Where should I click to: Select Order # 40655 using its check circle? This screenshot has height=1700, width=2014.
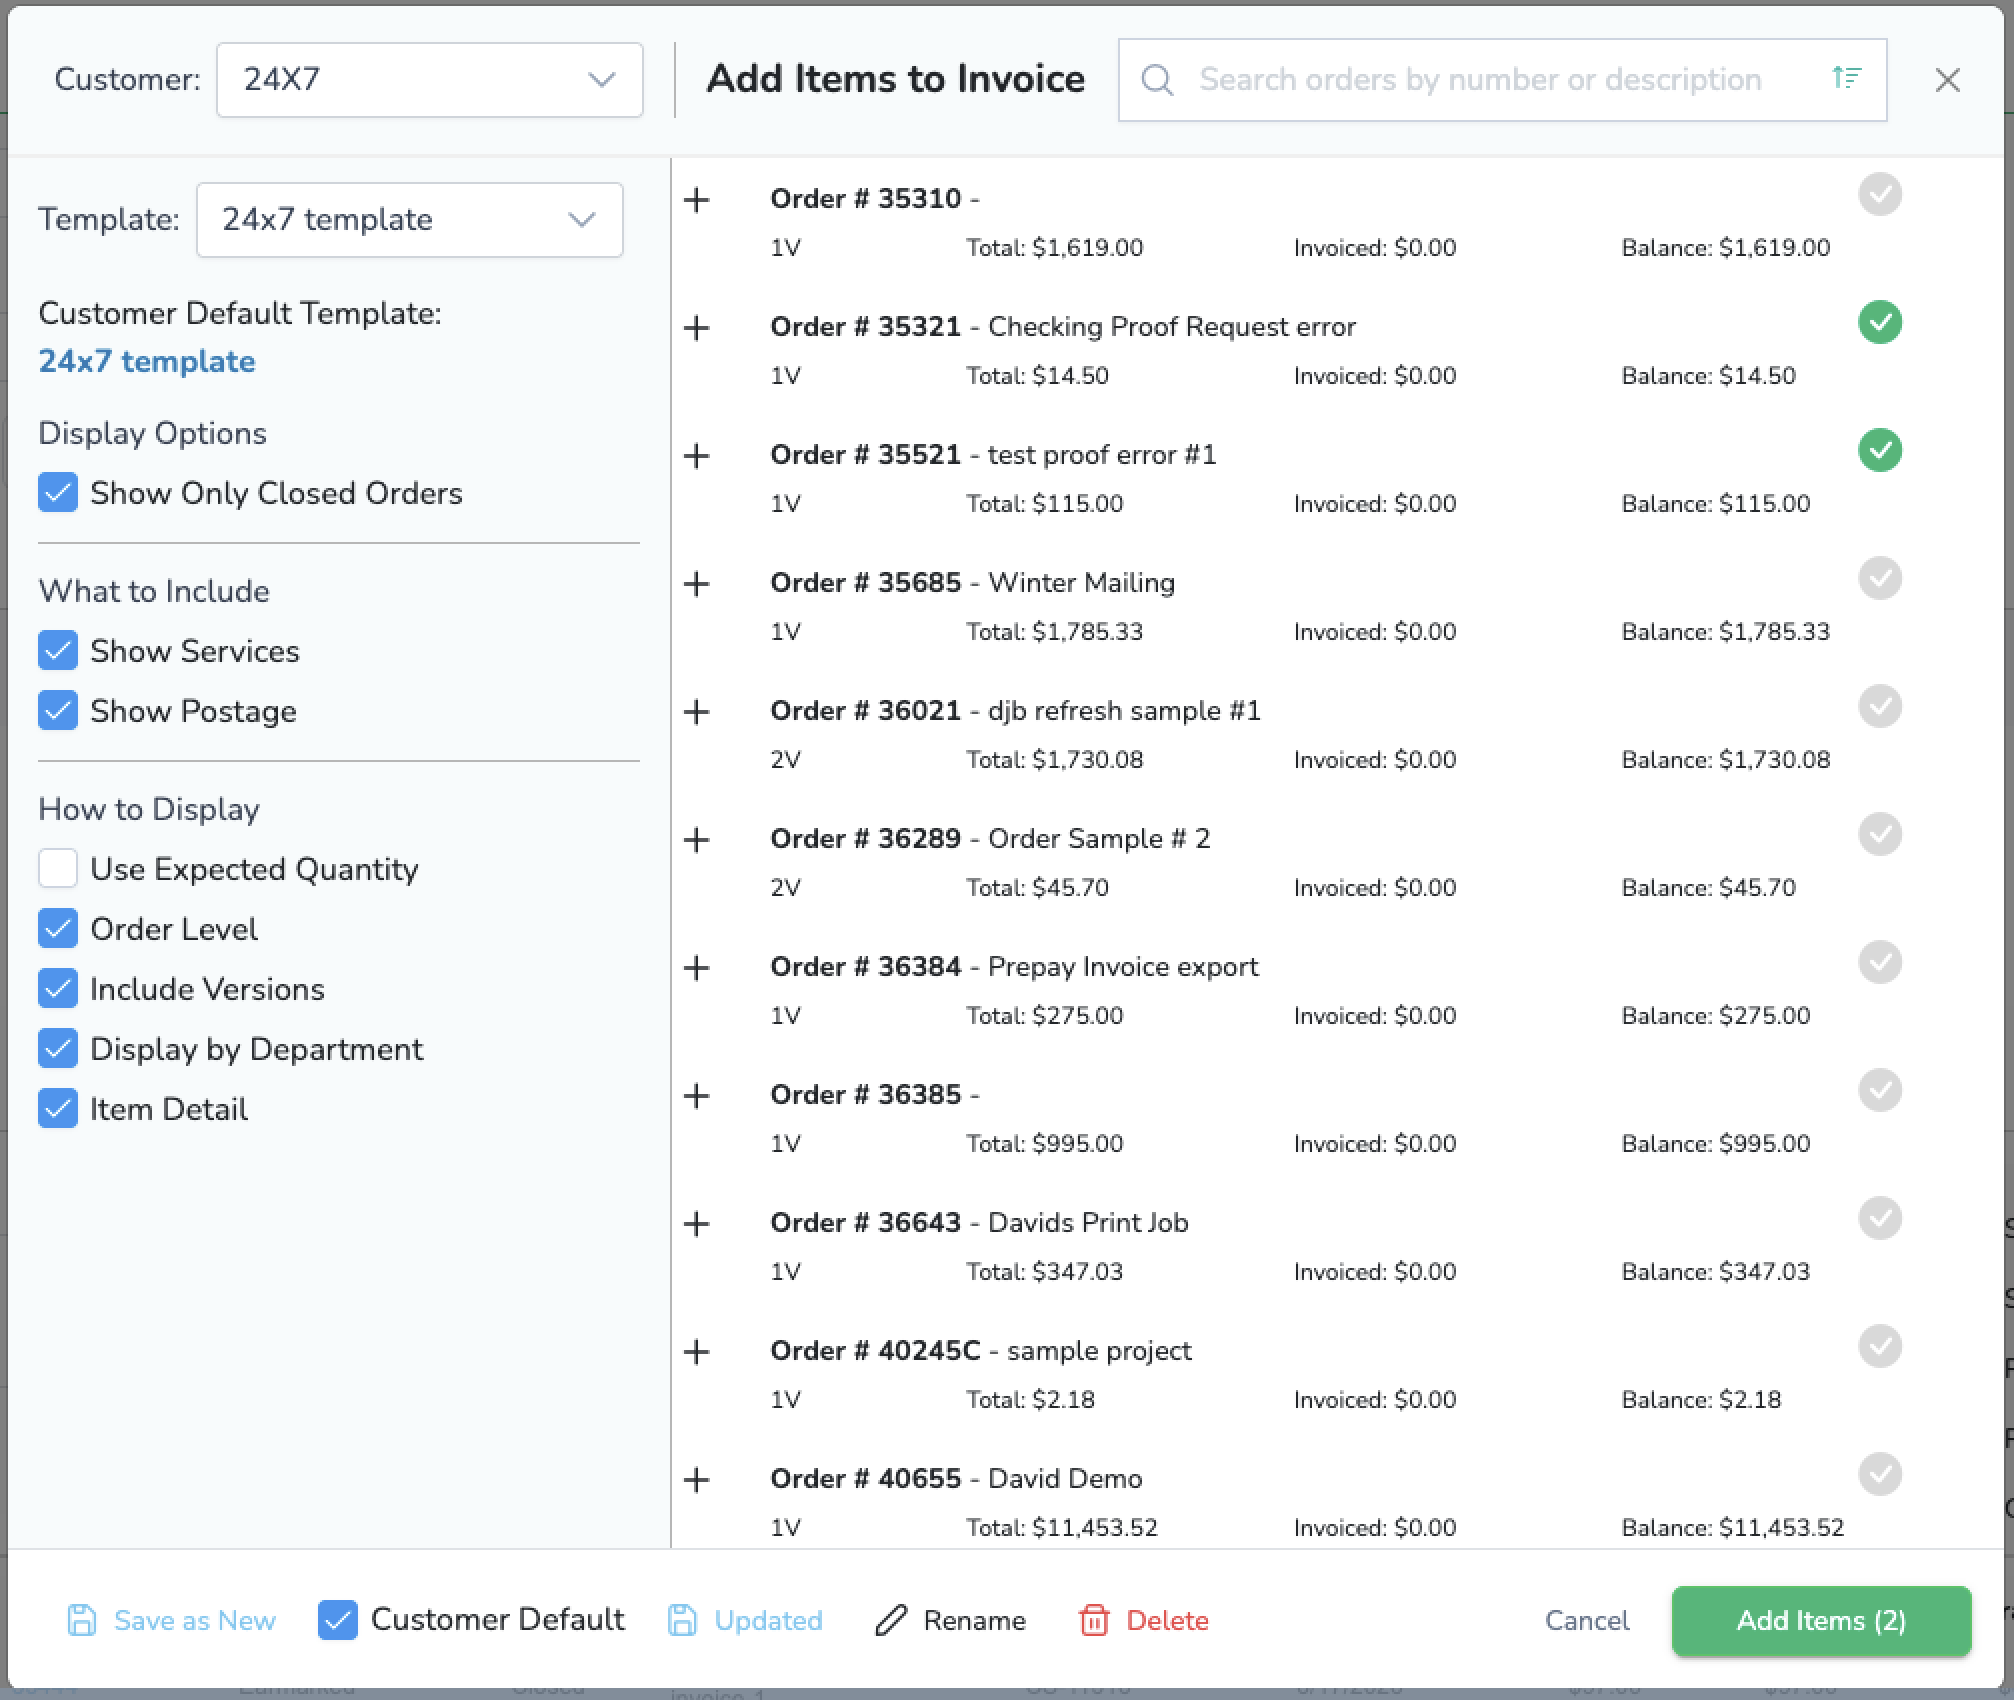point(1880,1474)
